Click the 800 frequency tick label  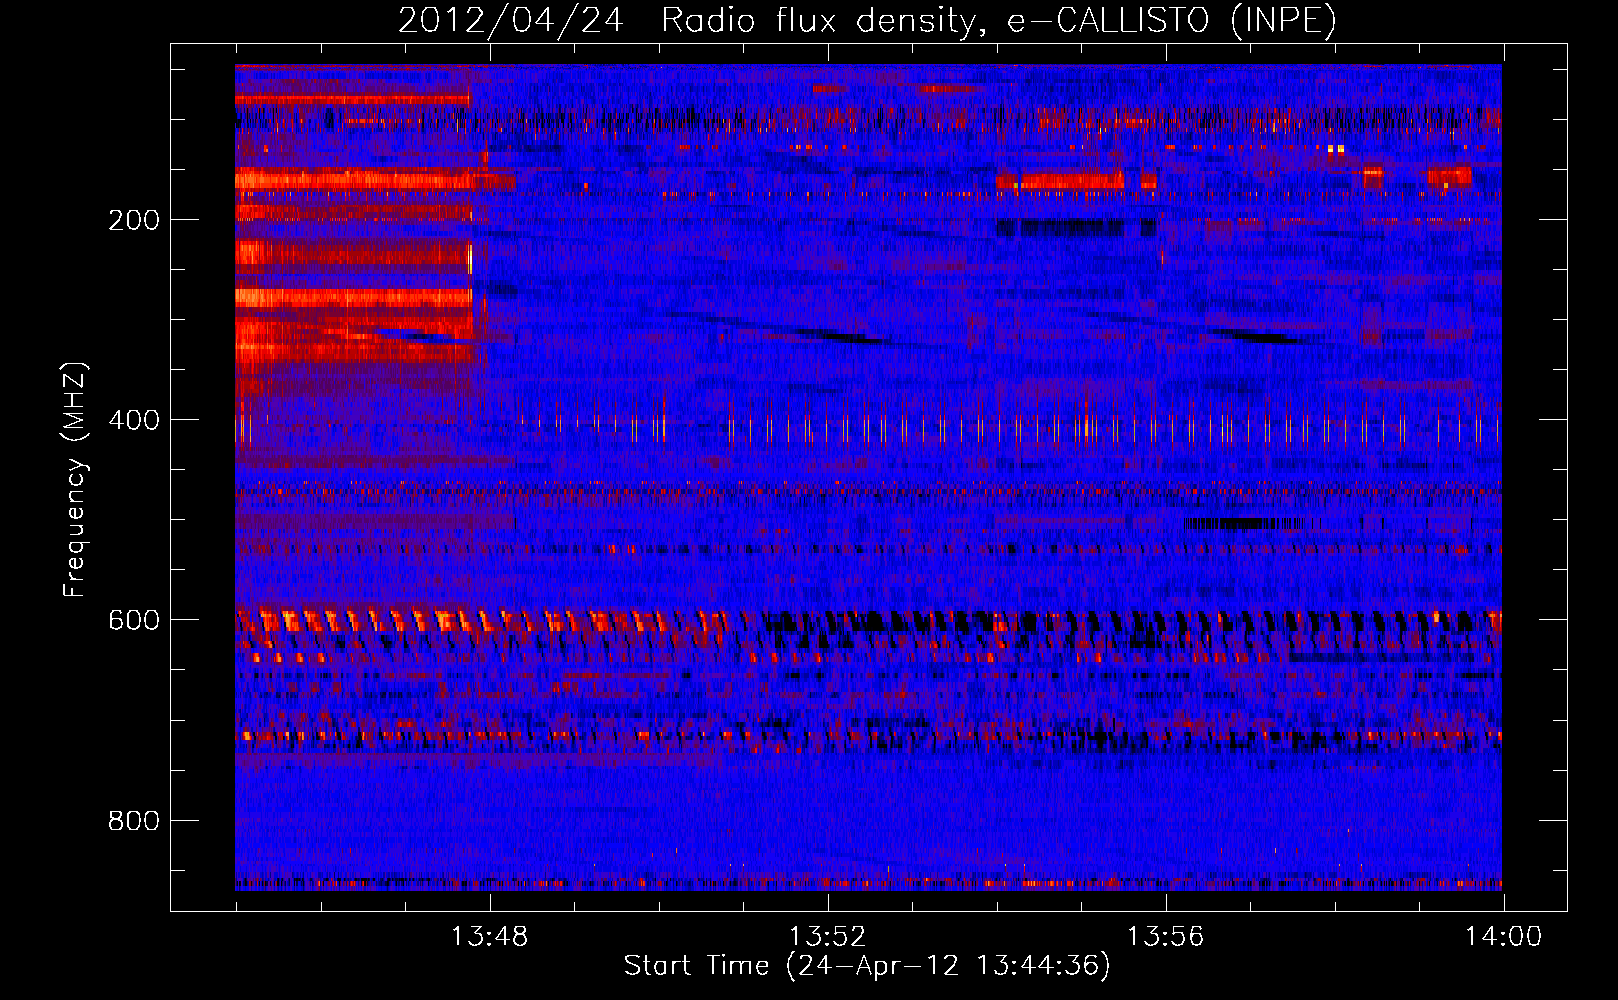pos(134,821)
